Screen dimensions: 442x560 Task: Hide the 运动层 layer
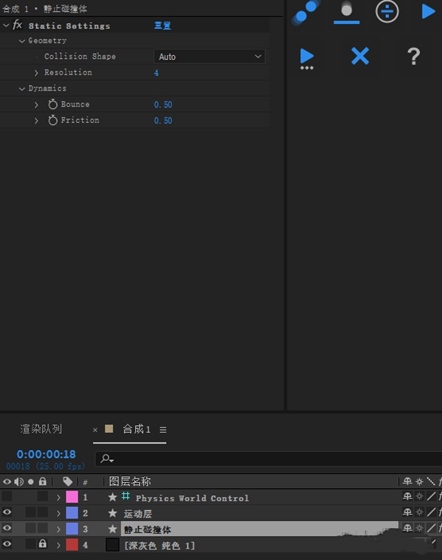(x=7, y=512)
